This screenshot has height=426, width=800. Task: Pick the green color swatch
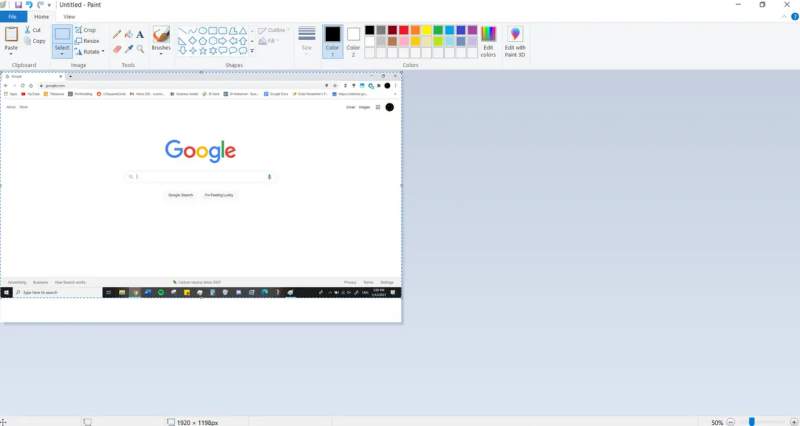click(438, 30)
